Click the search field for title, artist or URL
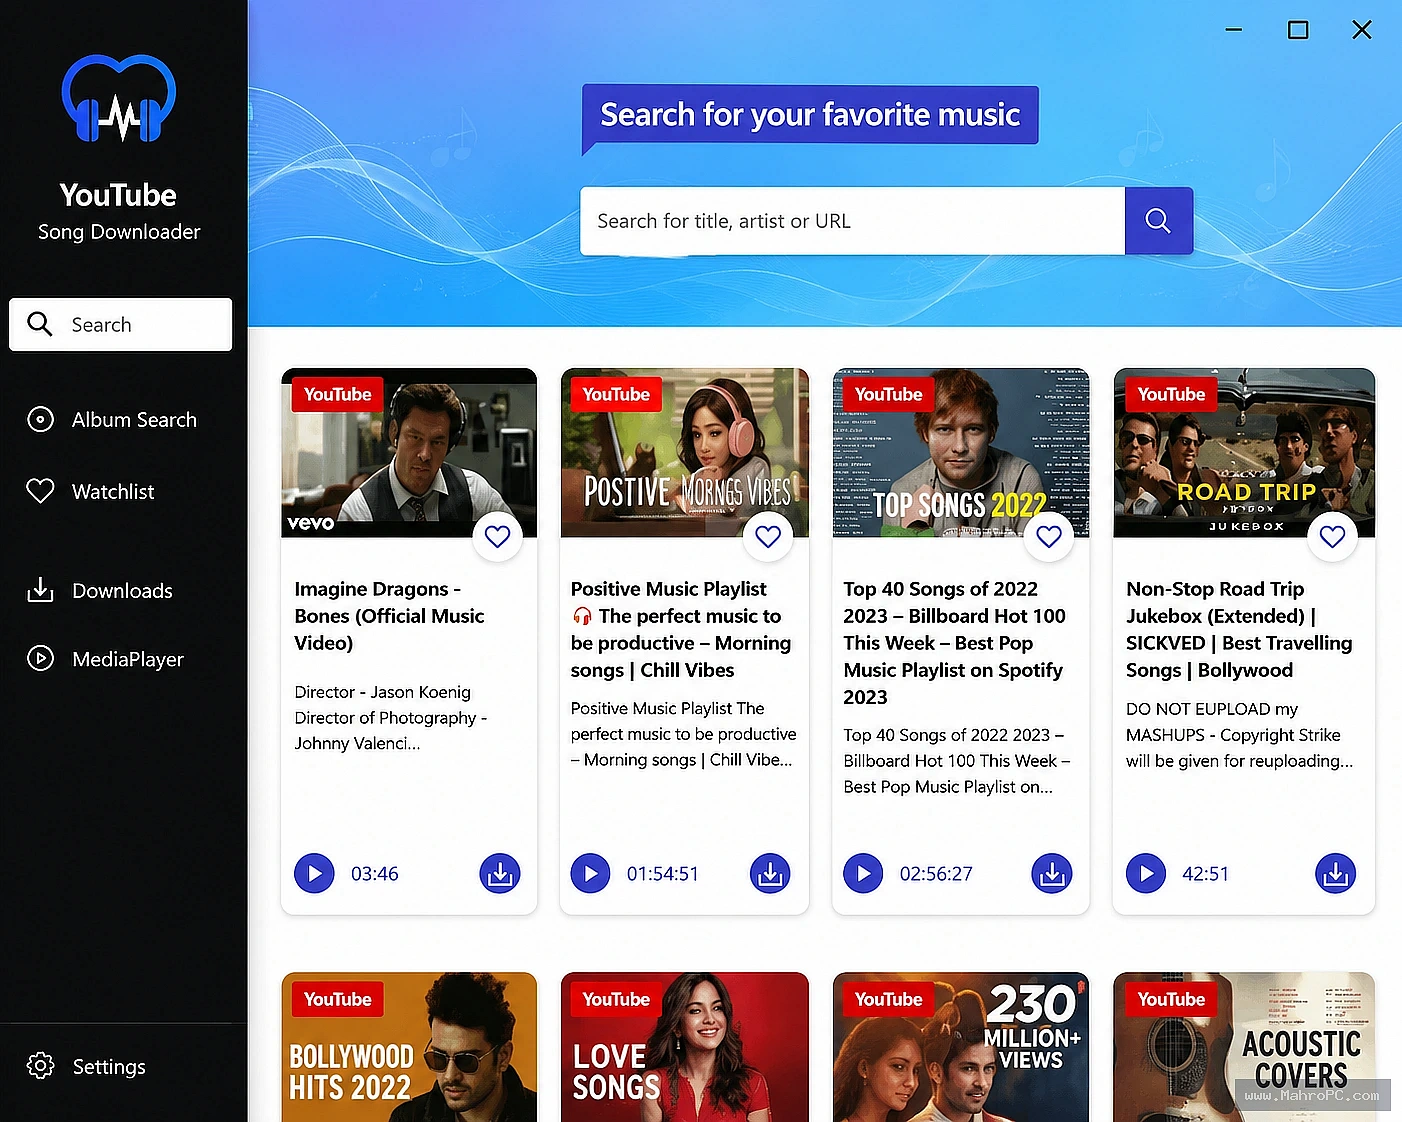 pos(852,221)
